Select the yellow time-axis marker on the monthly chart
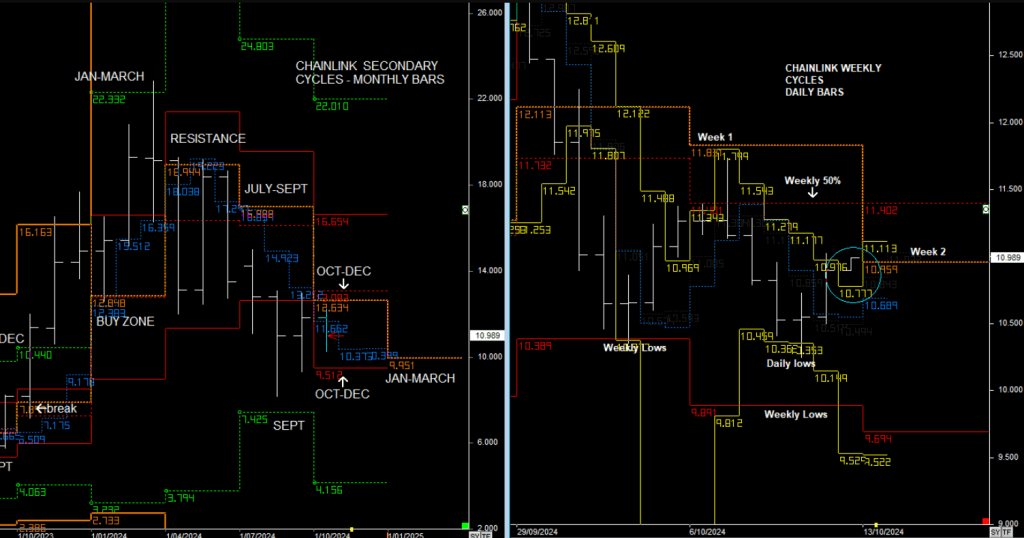1024x538 pixels. [x=351, y=529]
